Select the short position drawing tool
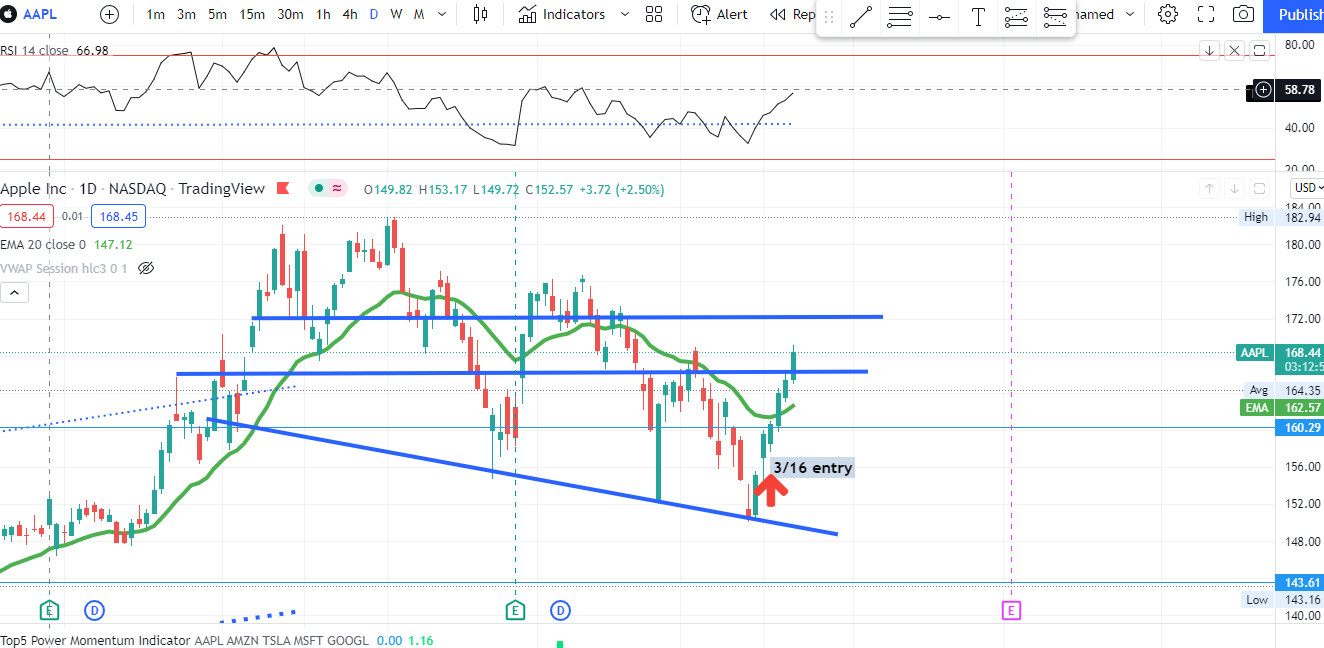 (1055, 16)
